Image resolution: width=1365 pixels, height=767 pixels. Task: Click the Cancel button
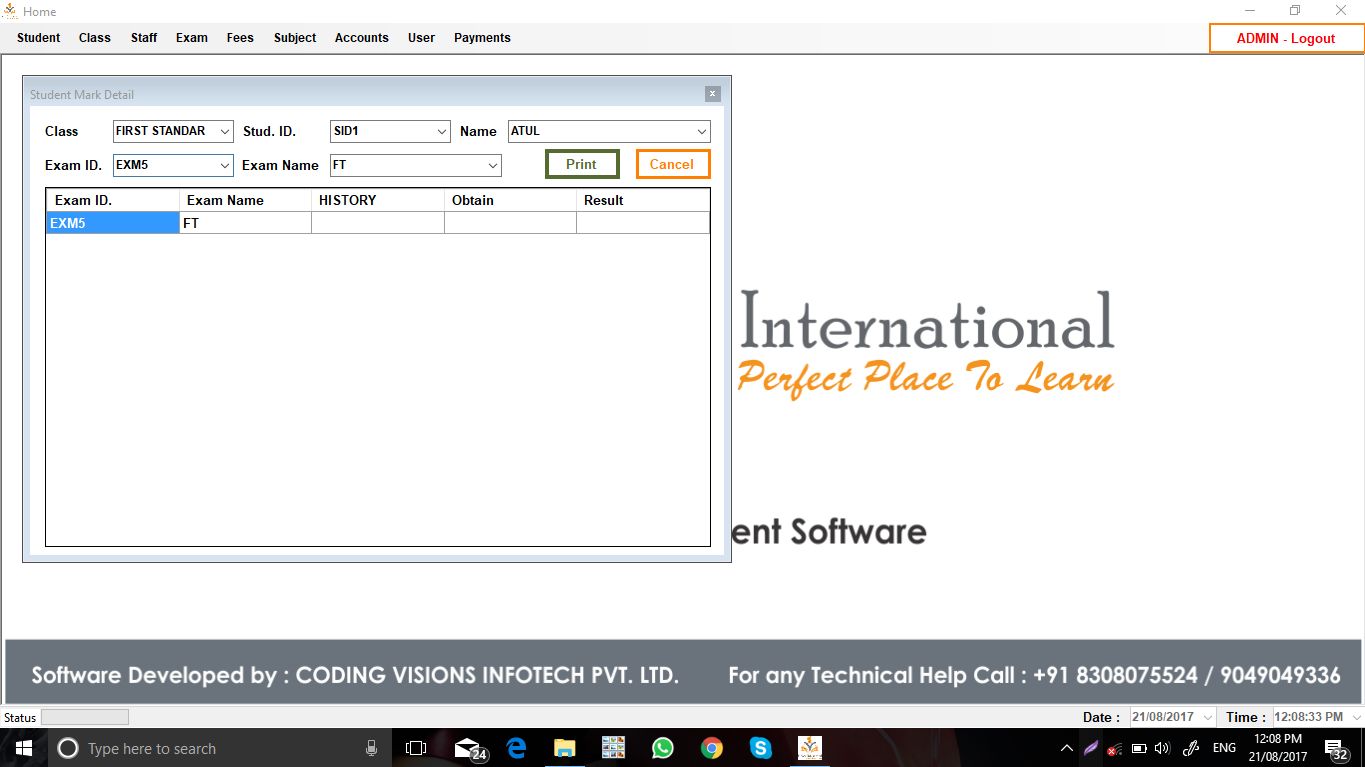673,164
